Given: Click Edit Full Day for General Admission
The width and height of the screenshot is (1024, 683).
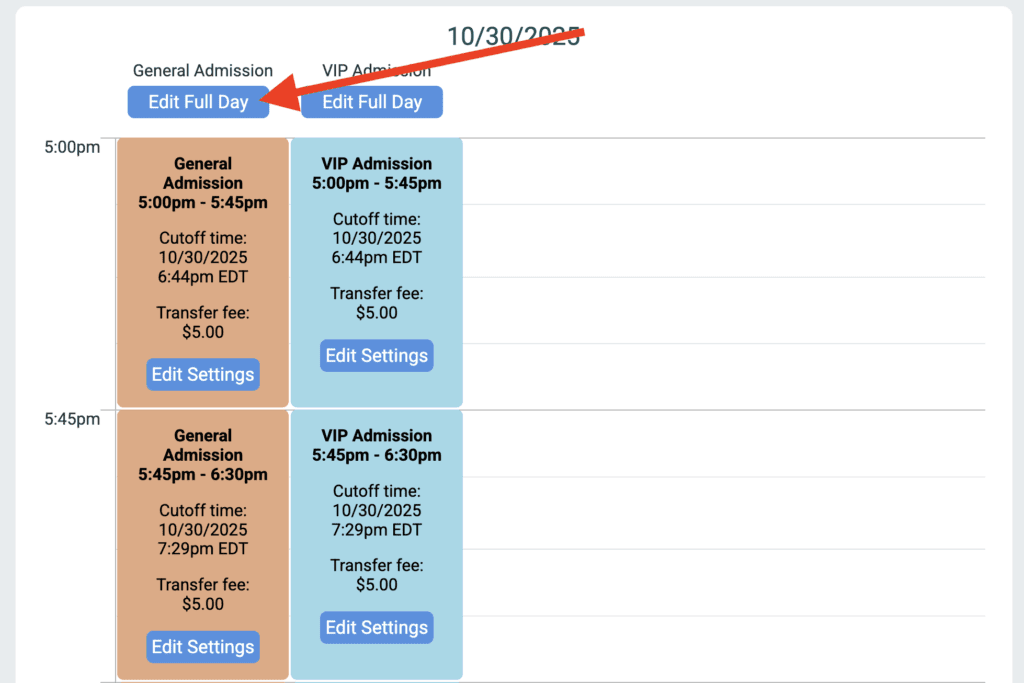Looking at the screenshot, I should [x=198, y=102].
